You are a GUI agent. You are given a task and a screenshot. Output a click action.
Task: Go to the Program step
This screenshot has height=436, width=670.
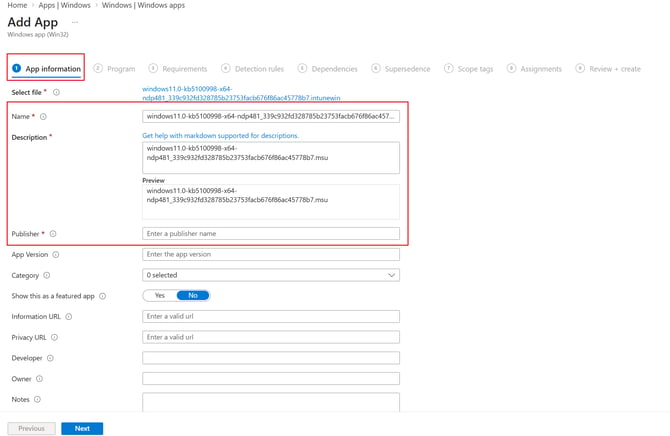pyautogui.click(x=115, y=69)
